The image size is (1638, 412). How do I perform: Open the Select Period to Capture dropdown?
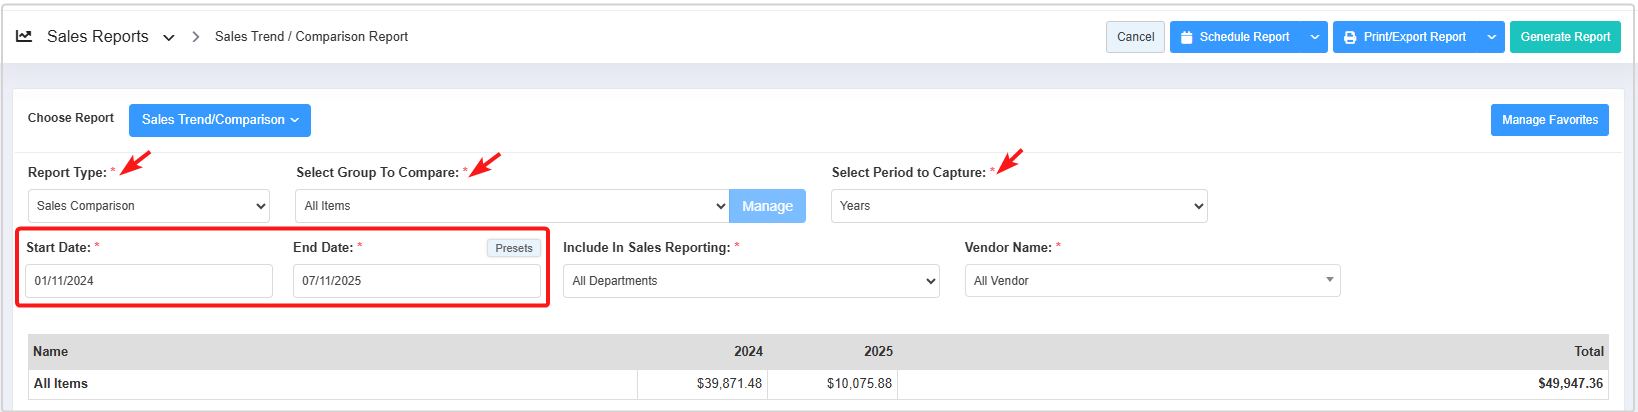point(1018,206)
